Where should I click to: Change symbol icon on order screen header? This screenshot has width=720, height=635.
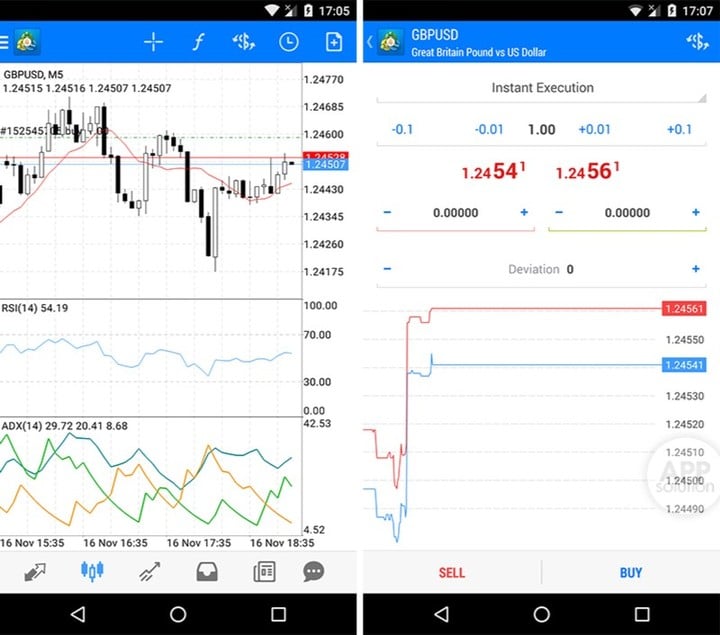pyautogui.click(x=697, y=42)
